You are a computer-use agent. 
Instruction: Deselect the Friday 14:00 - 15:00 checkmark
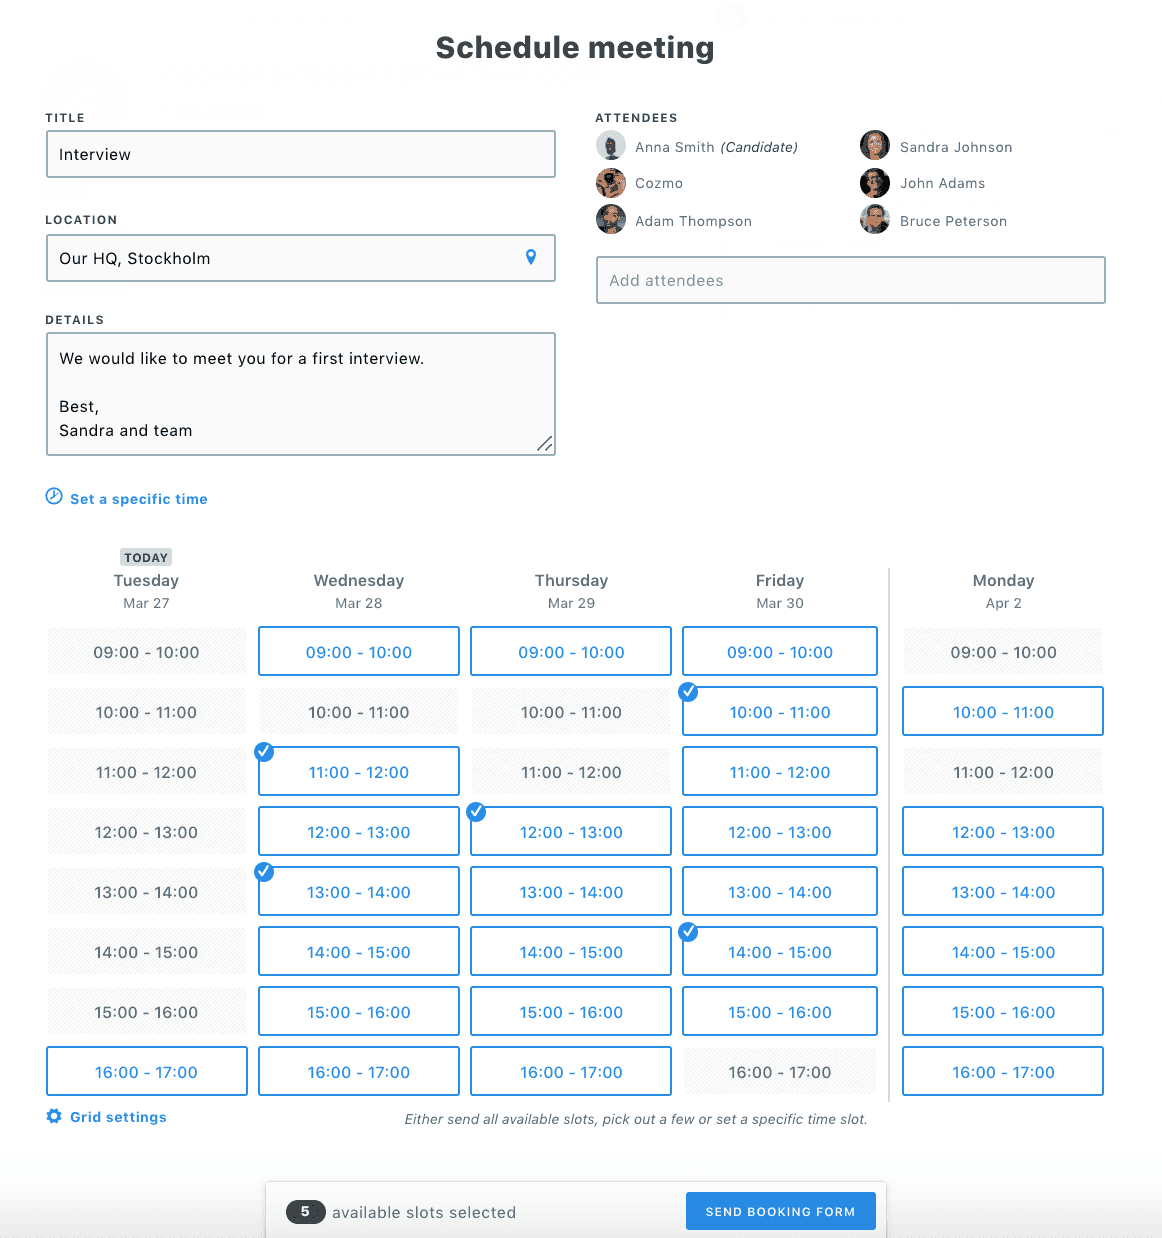[688, 932]
